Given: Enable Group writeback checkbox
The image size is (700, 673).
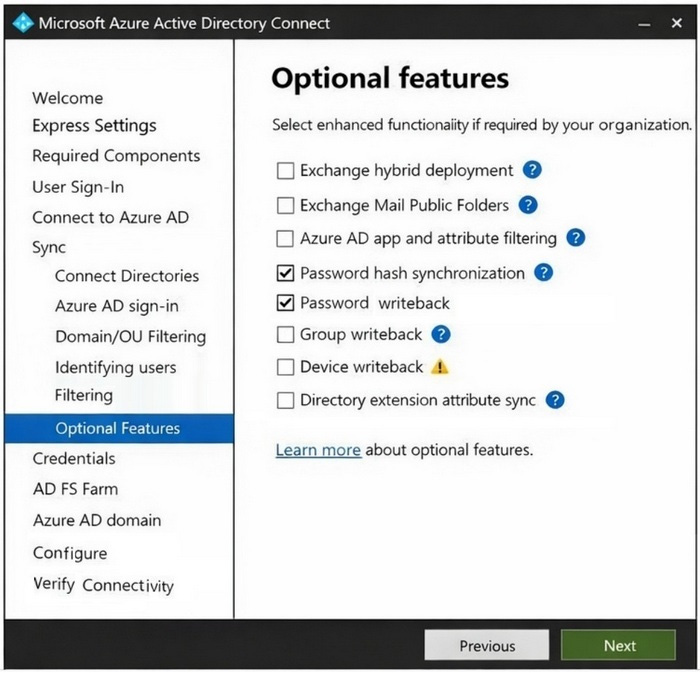Looking at the screenshot, I should pyautogui.click(x=285, y=334).
